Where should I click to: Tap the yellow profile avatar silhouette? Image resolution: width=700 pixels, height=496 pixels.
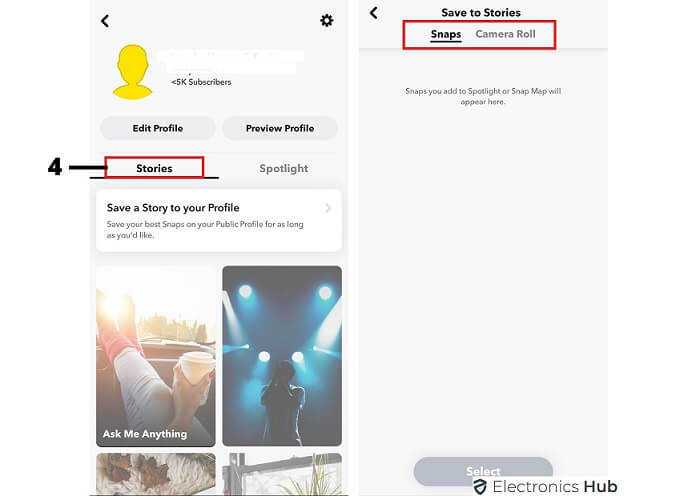[x=133, y=71]
